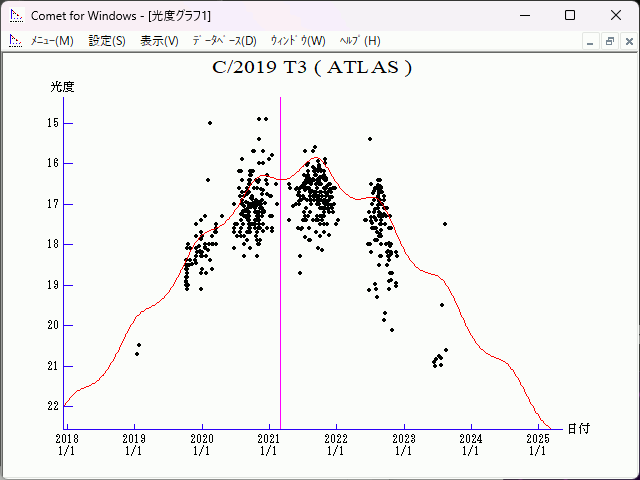Click the magnitude 22 label on vertical axis
This screenshot has width=640, height=480.
coord(54,406)
